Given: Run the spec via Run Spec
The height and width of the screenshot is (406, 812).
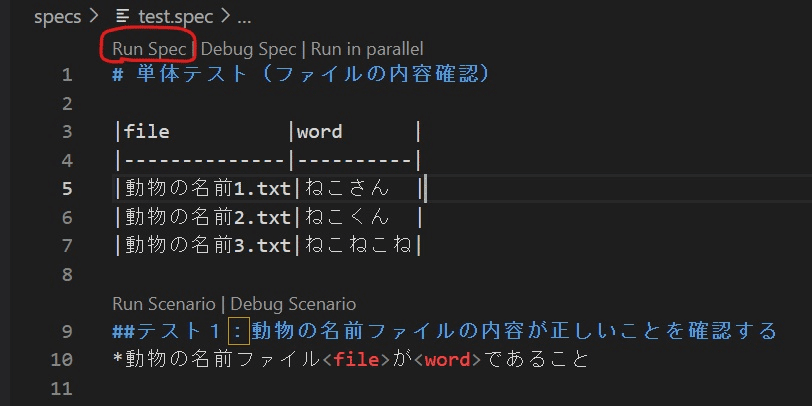Looking at the screenshot, I should (x=149, y=49).
